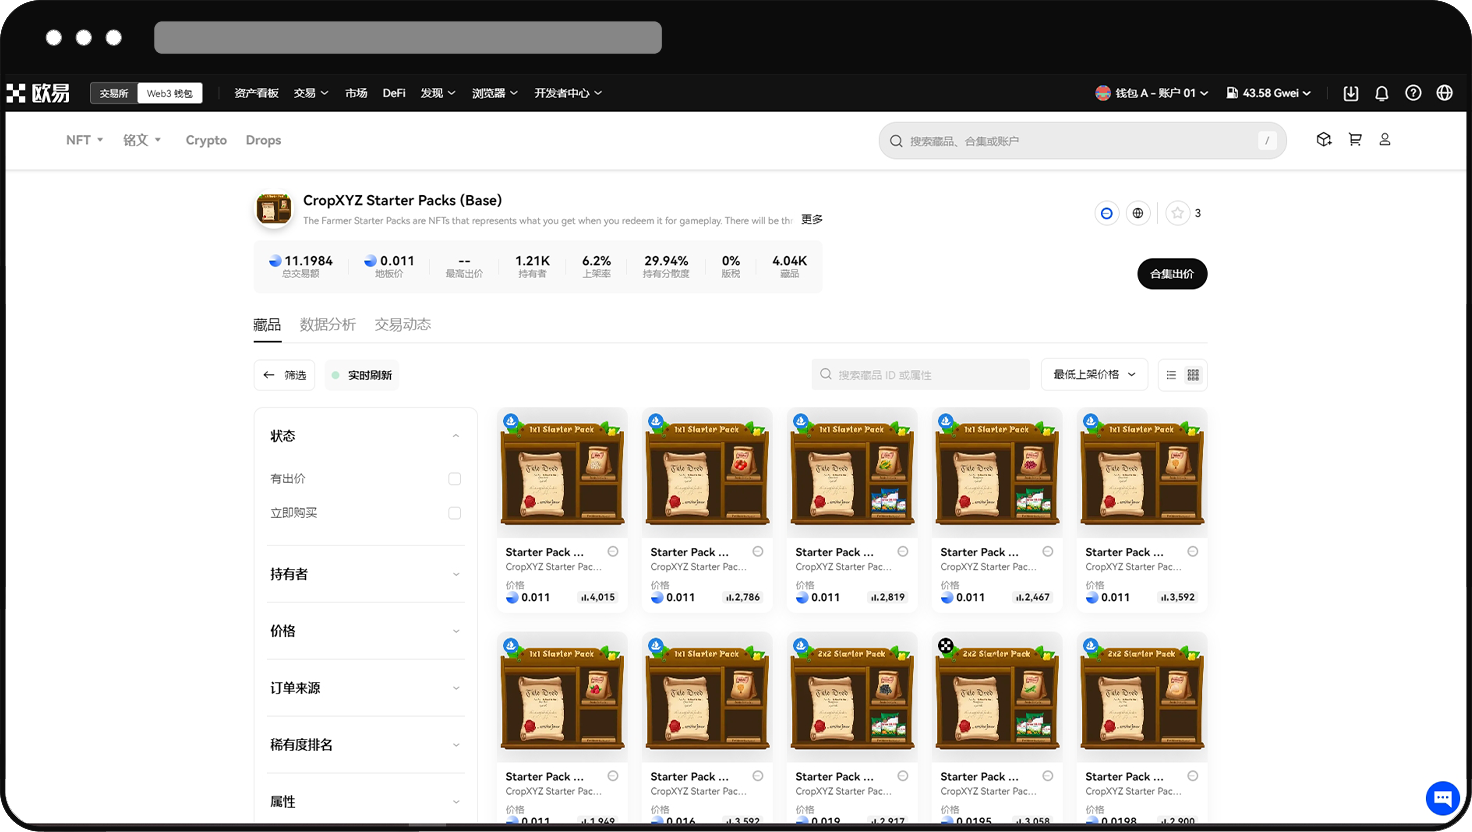Select the card ranked 4,015 via its circle
Image resolution: width=1472 pixels, height=832 pixels.
click(x=613, y=552)
